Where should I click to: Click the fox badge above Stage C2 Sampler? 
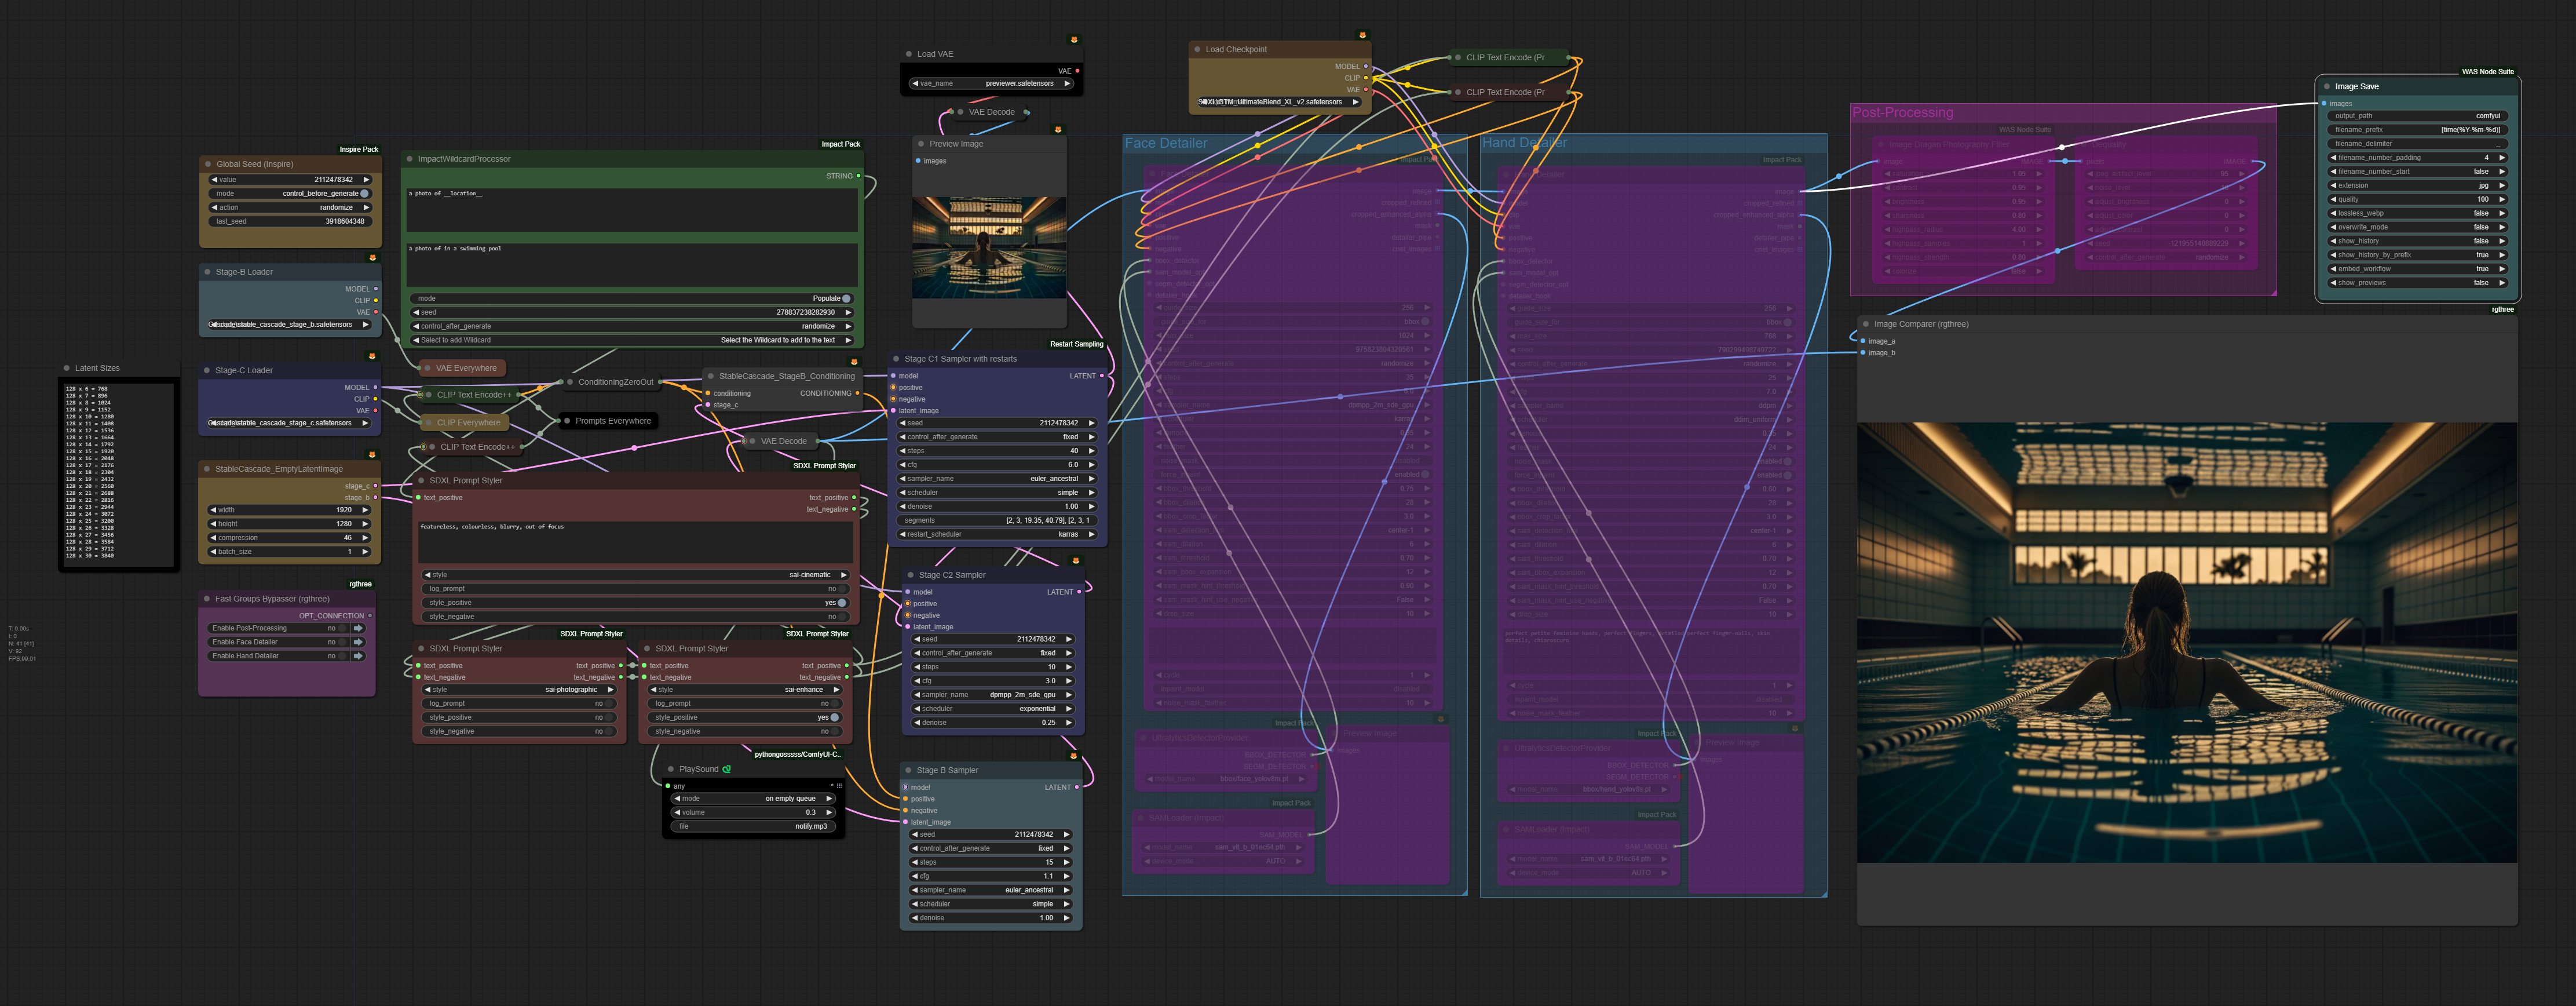coord(1076,561)
